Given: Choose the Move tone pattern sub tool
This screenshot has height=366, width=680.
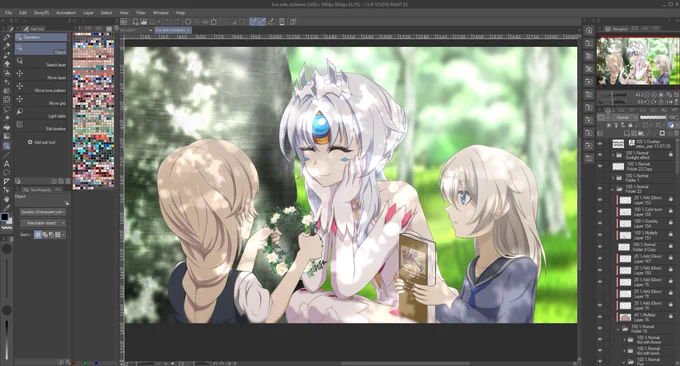Looking at the screenshot, I should tap(41, 88).
